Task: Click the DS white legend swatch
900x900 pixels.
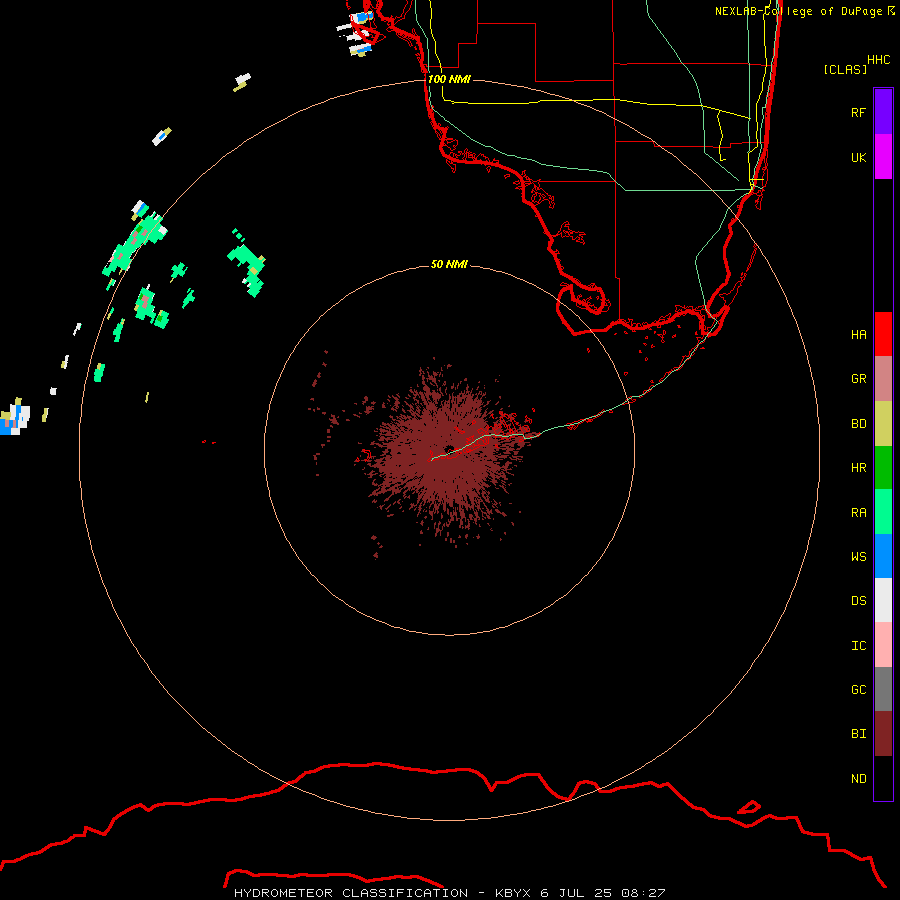Action: tap(883, 600)
